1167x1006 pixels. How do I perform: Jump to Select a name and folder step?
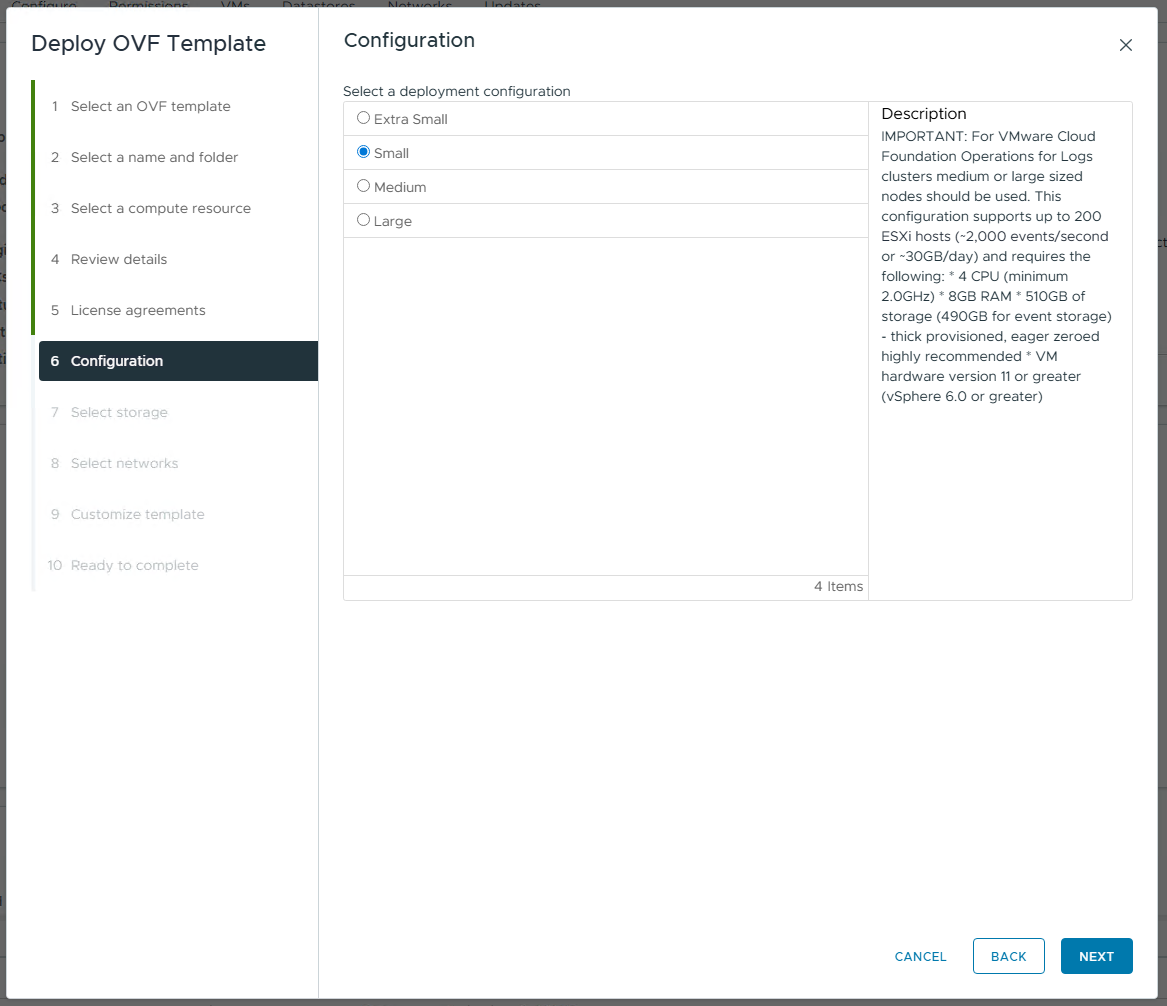coord(154,157)
